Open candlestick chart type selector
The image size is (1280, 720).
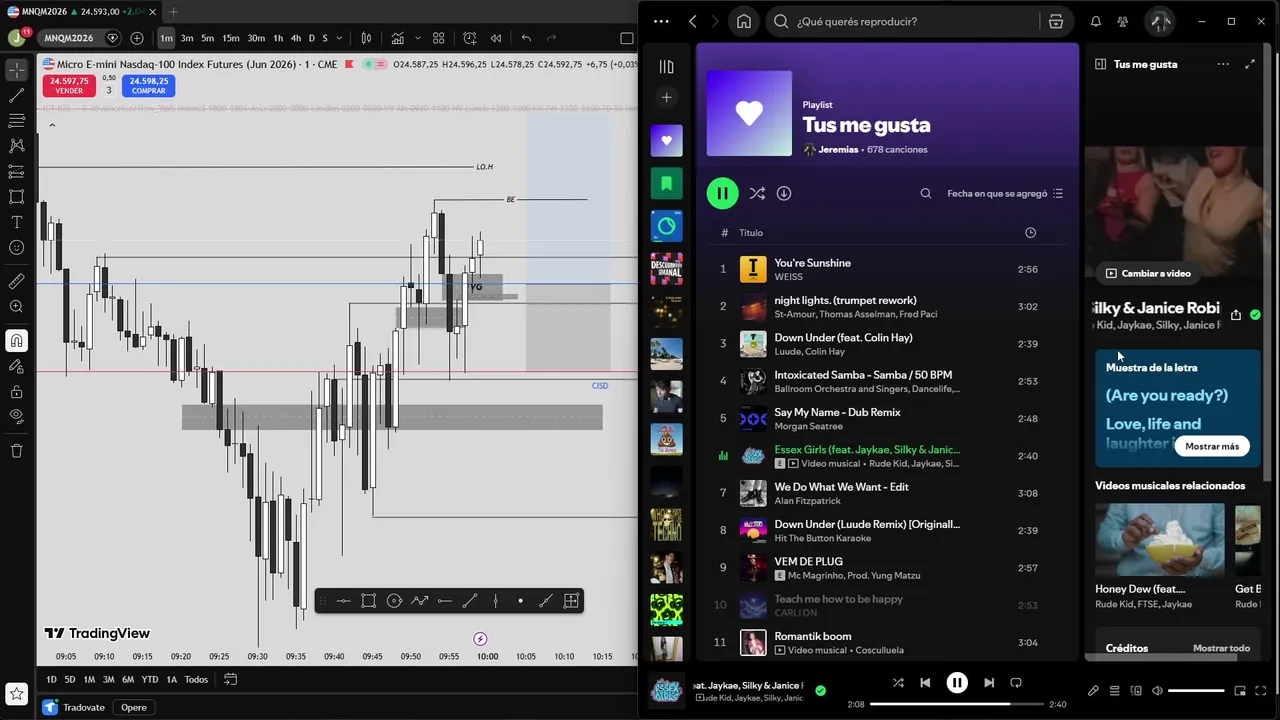pos(366,38)
